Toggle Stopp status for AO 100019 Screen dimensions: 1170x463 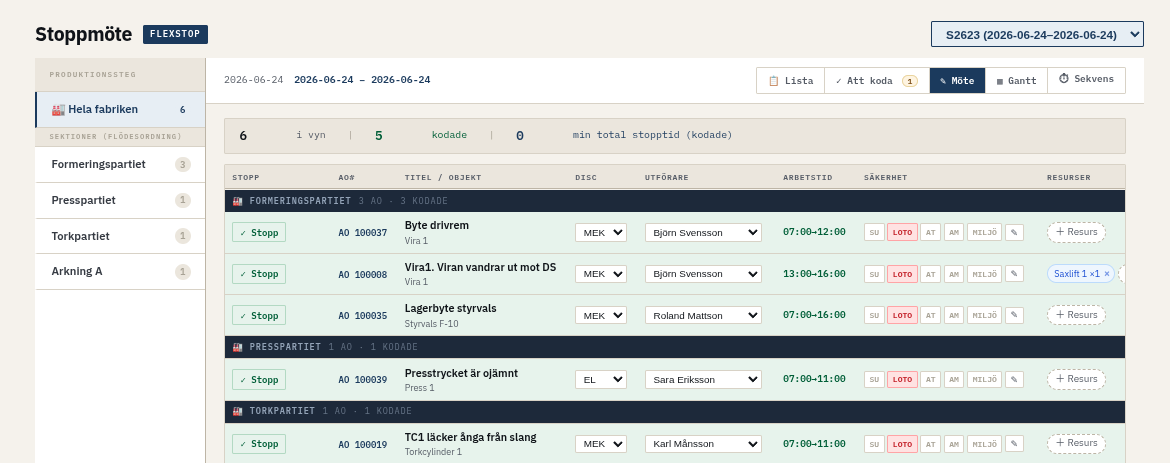coord(259,444)
